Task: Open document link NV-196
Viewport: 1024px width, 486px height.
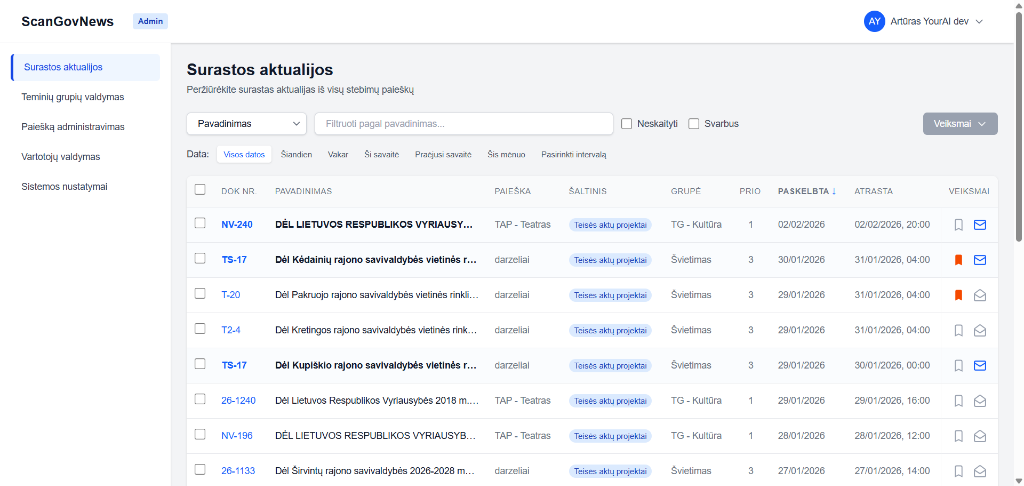Action: 237,436
